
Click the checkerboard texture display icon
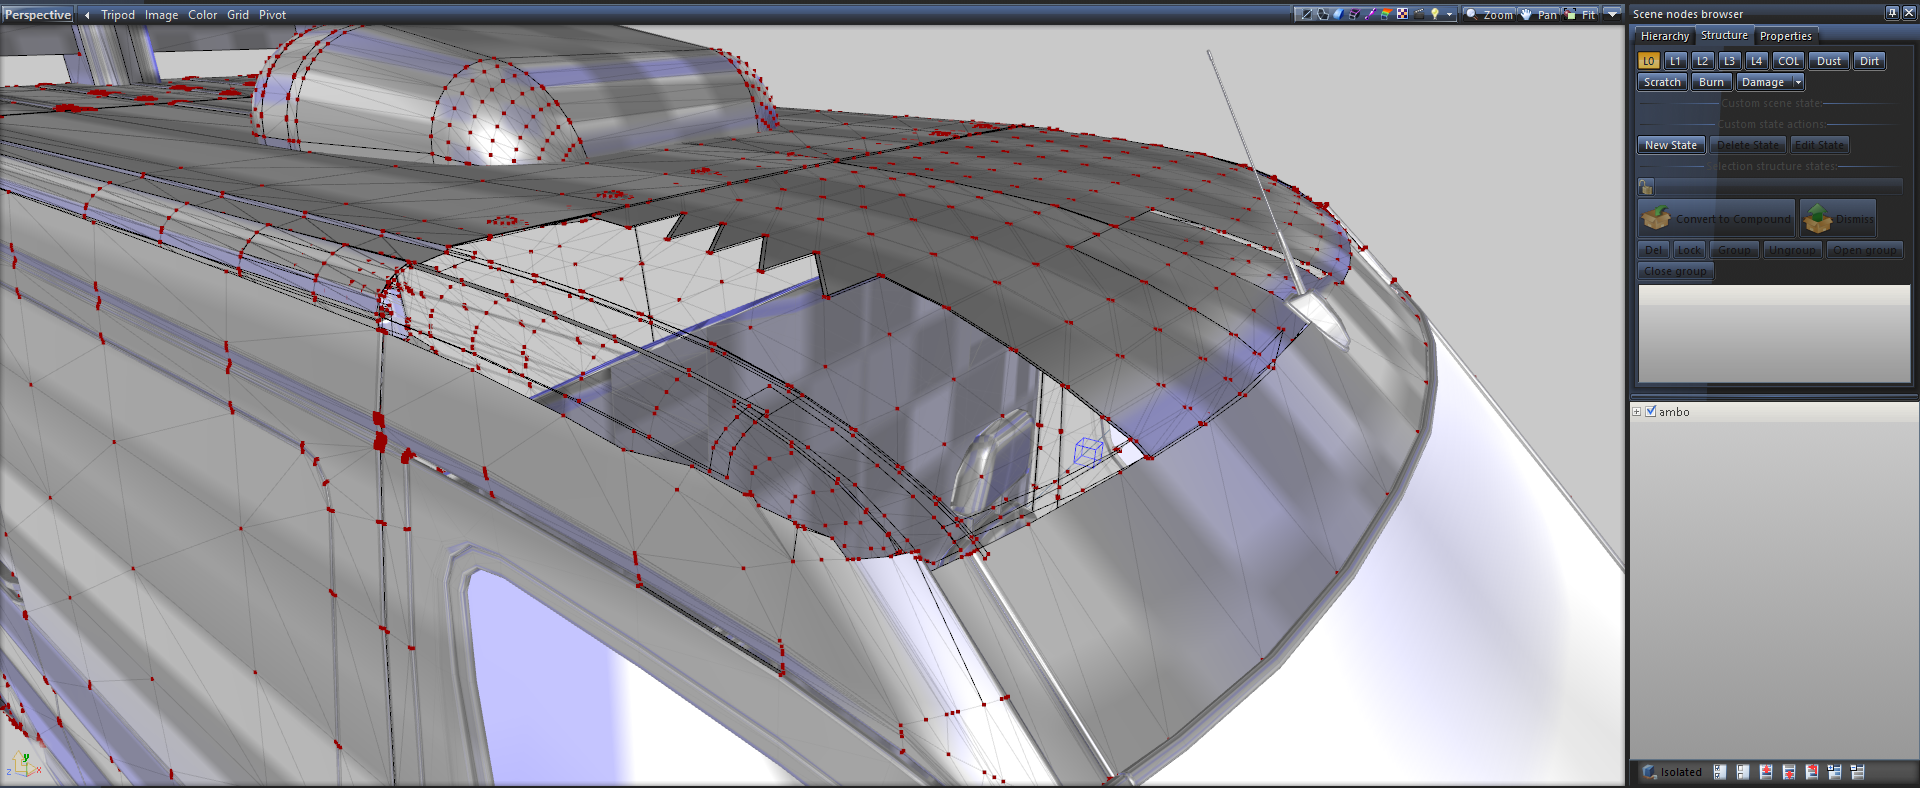1403,14
